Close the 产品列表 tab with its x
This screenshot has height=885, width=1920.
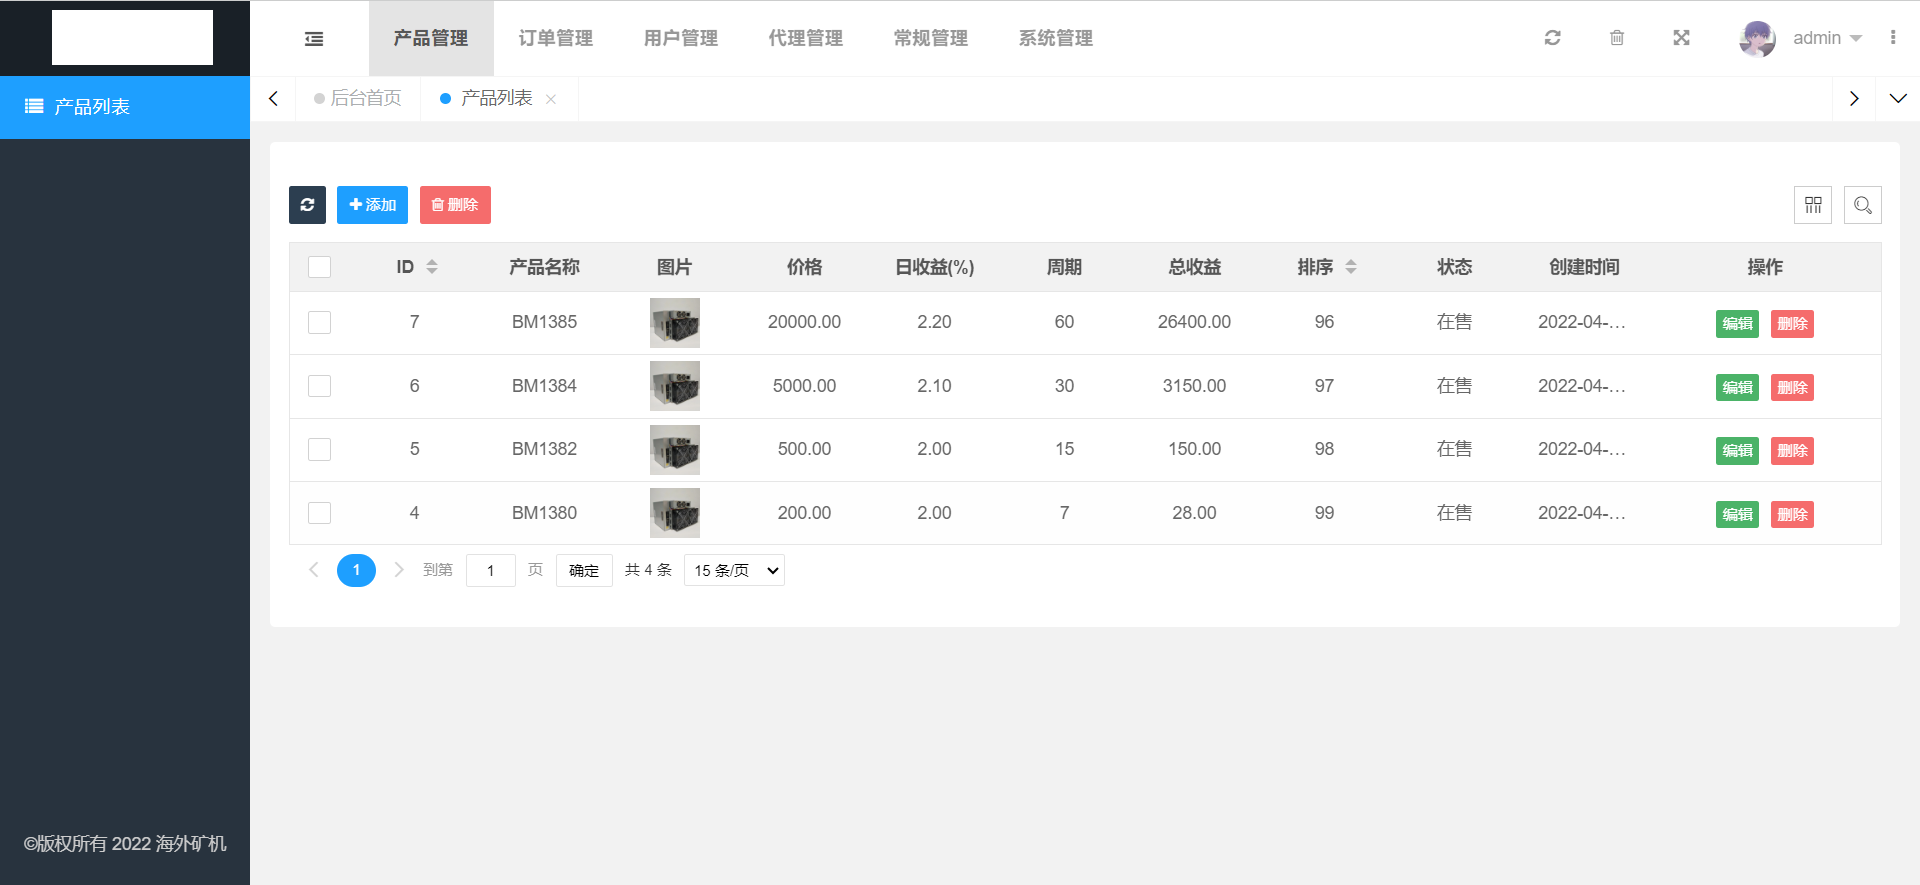[551, 99]
